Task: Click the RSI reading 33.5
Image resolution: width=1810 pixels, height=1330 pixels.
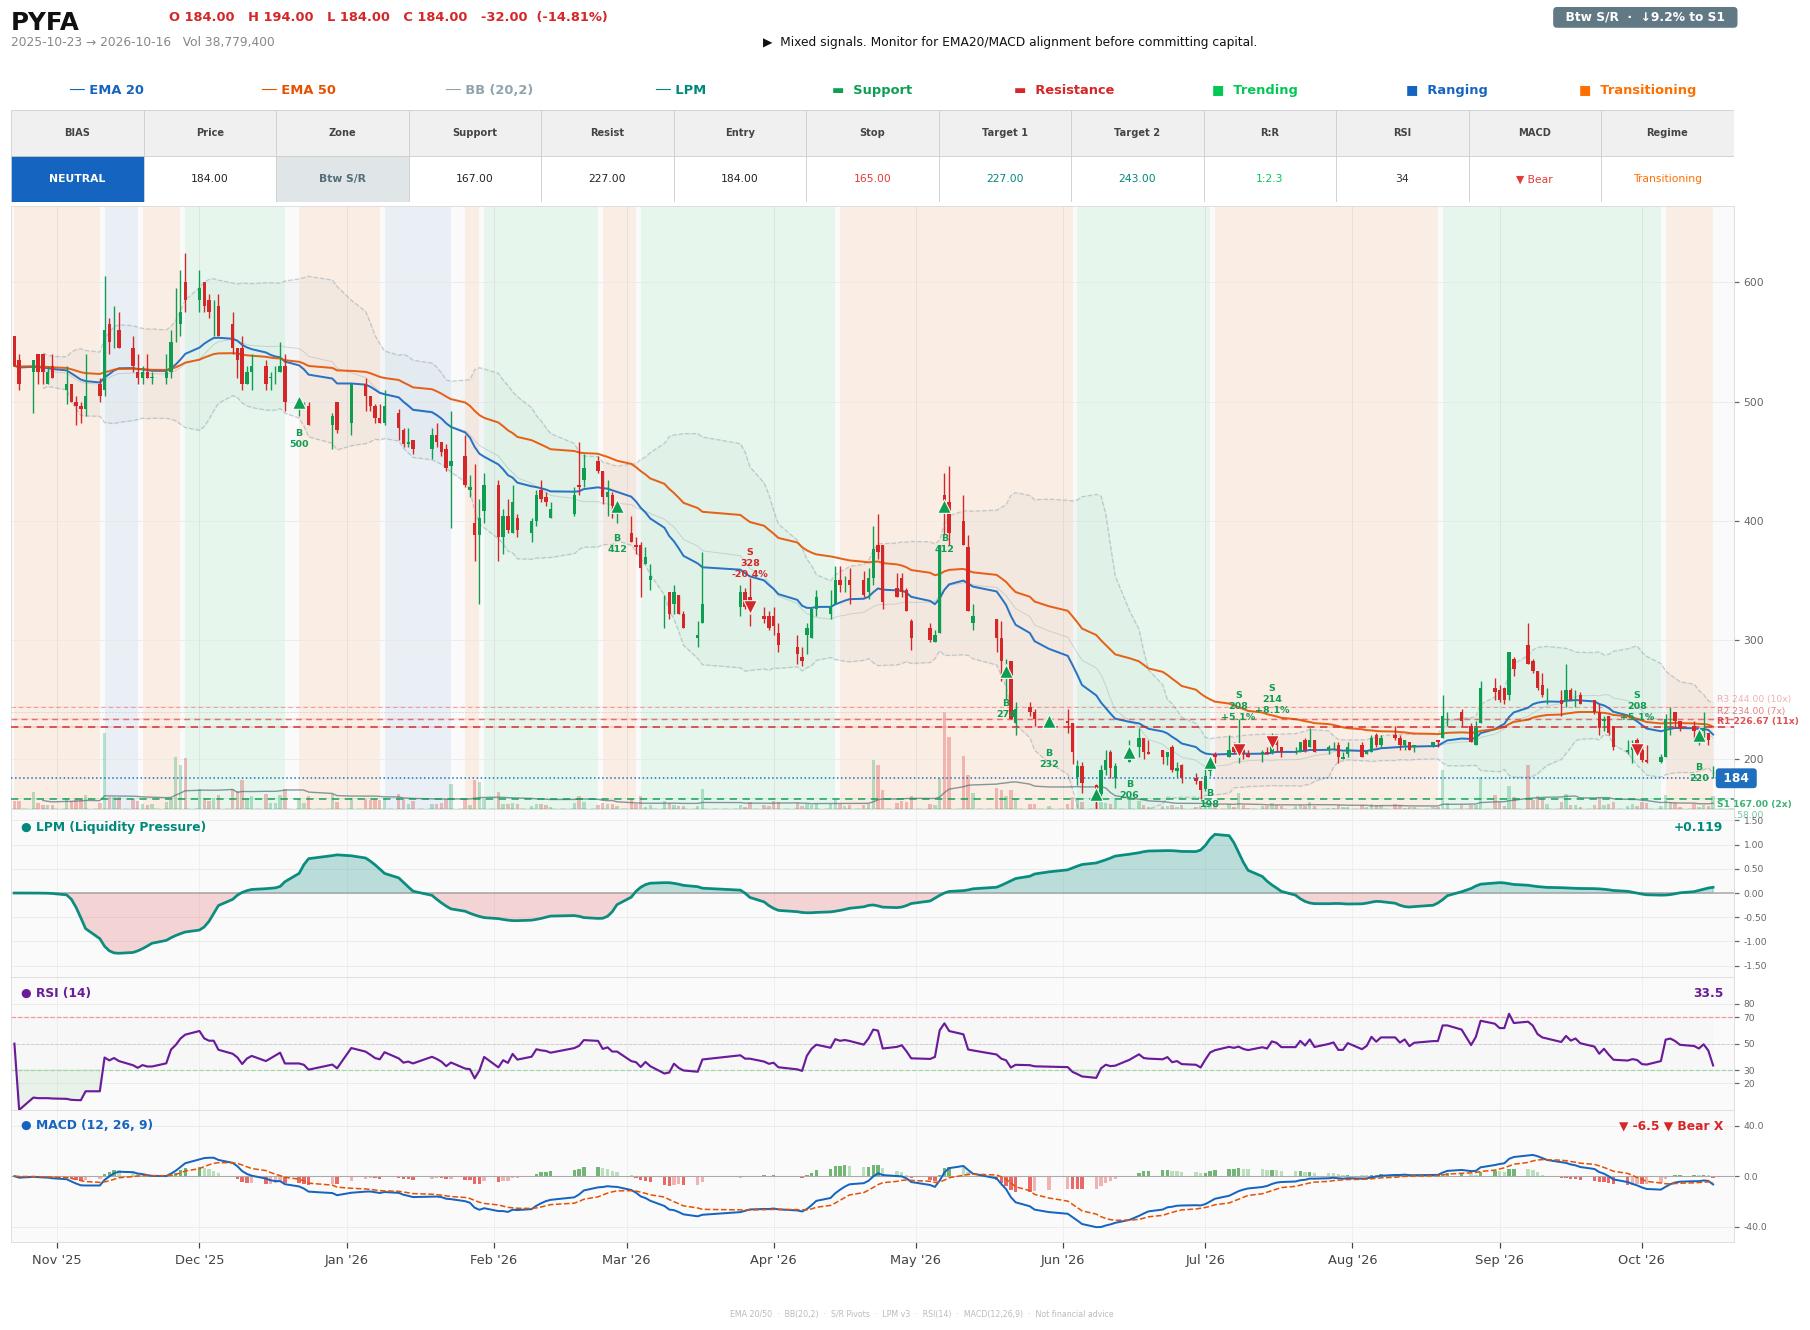Action: [1708, 993]
